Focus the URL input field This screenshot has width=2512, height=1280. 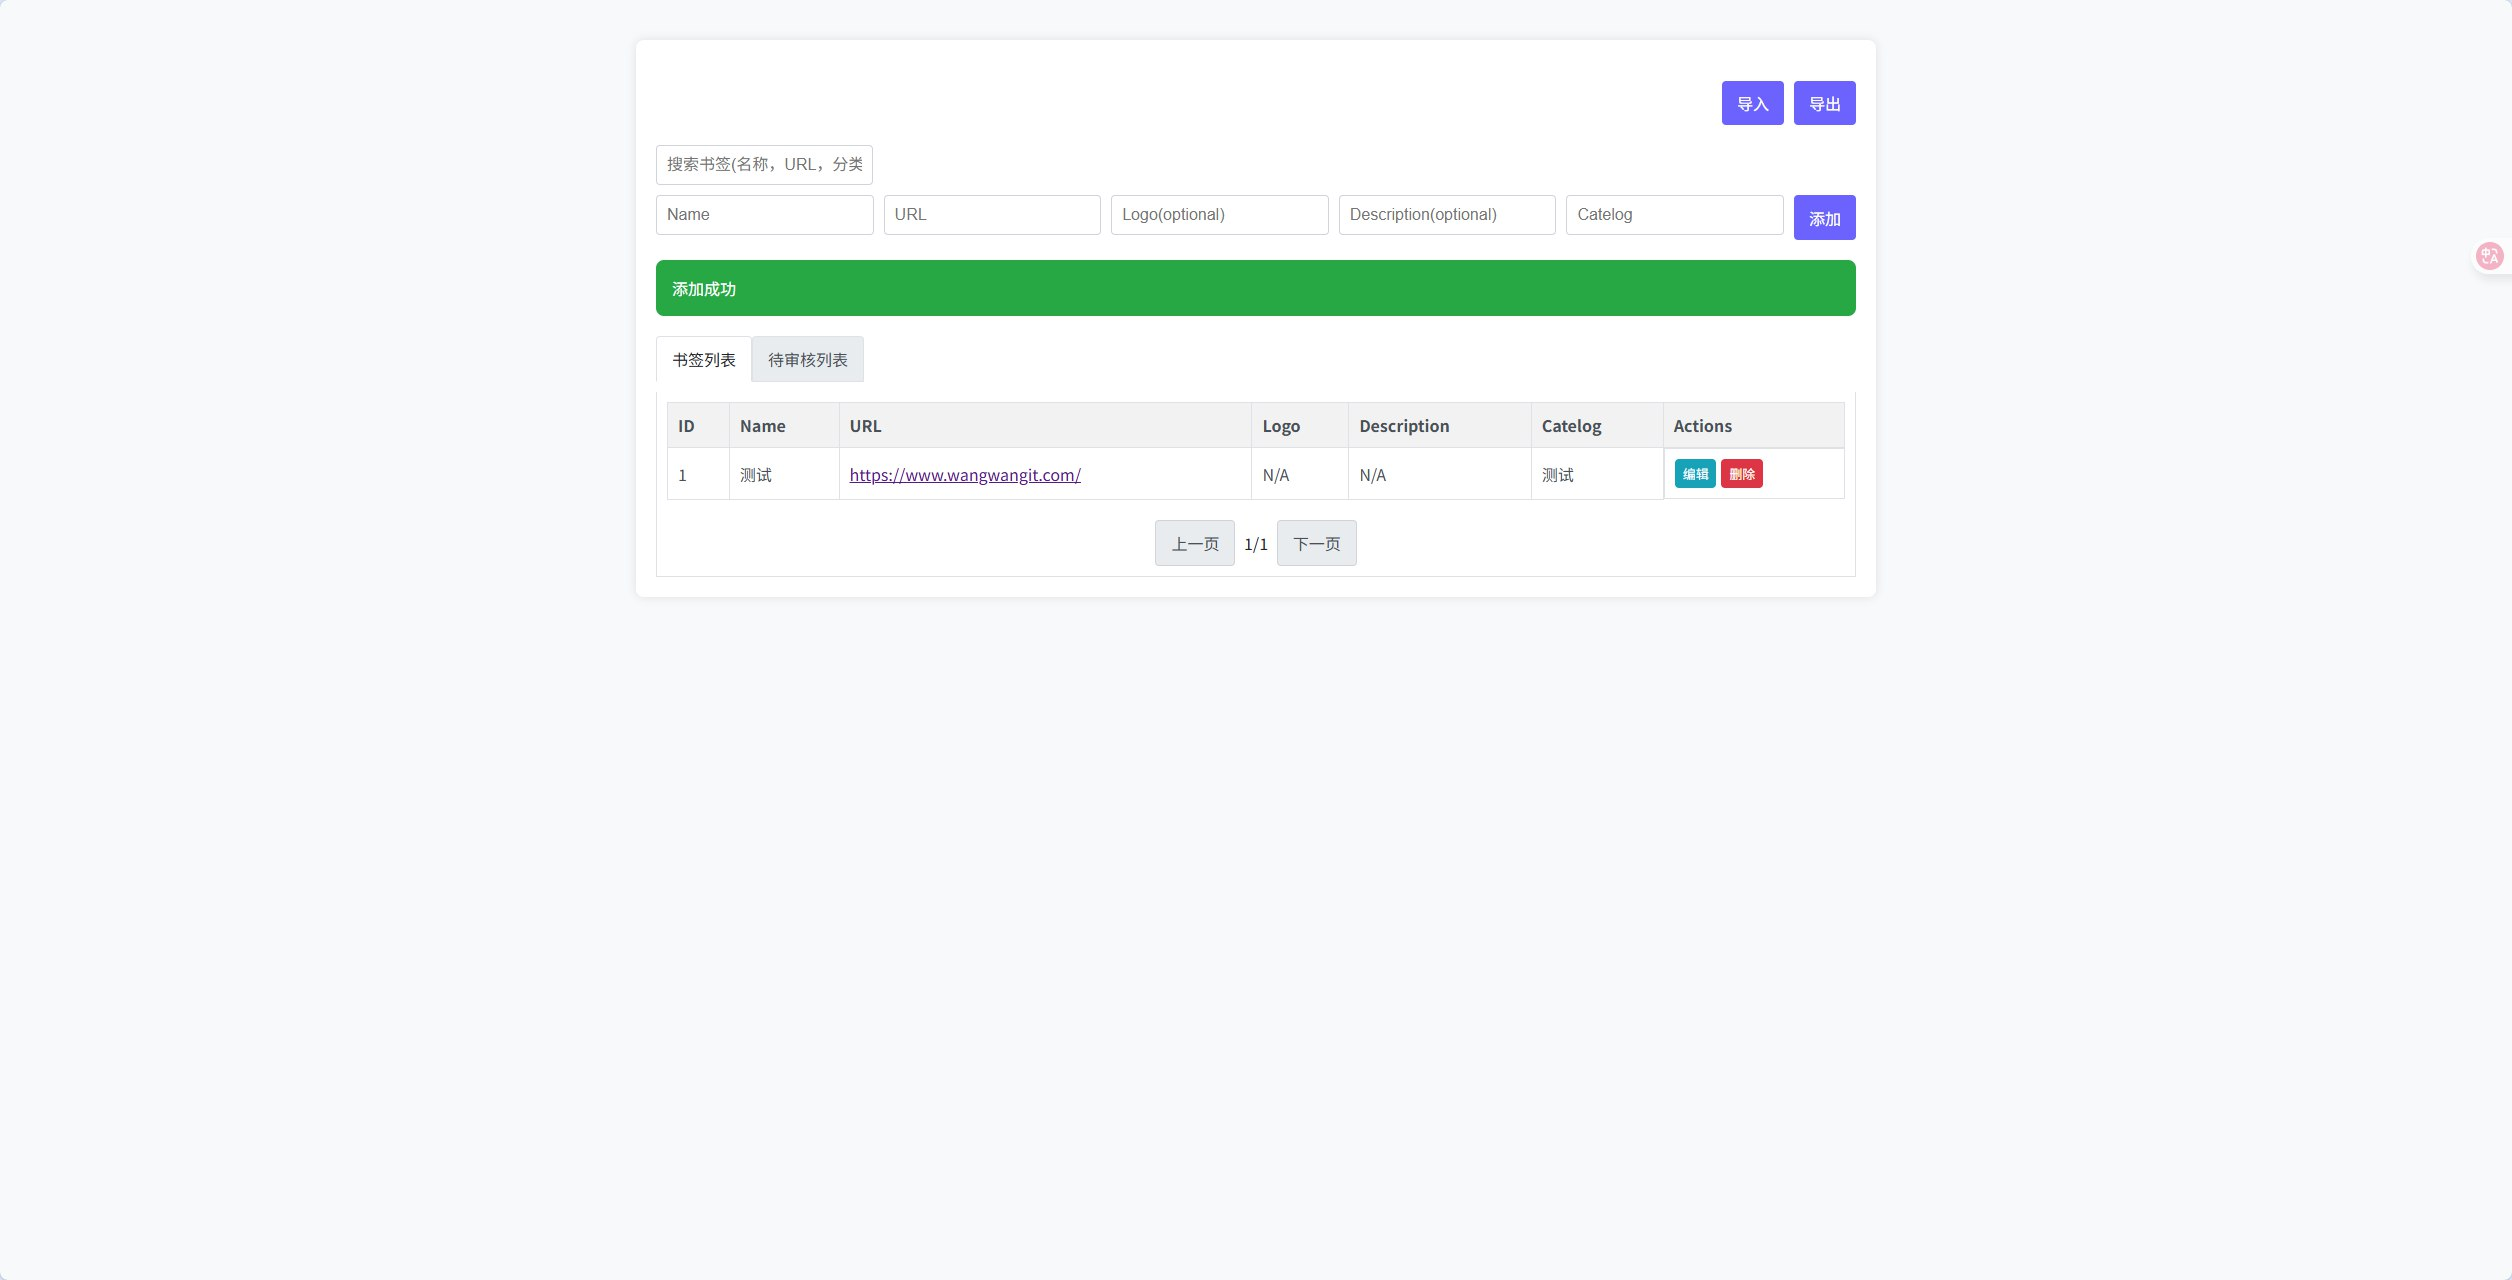tap(991, 215)
